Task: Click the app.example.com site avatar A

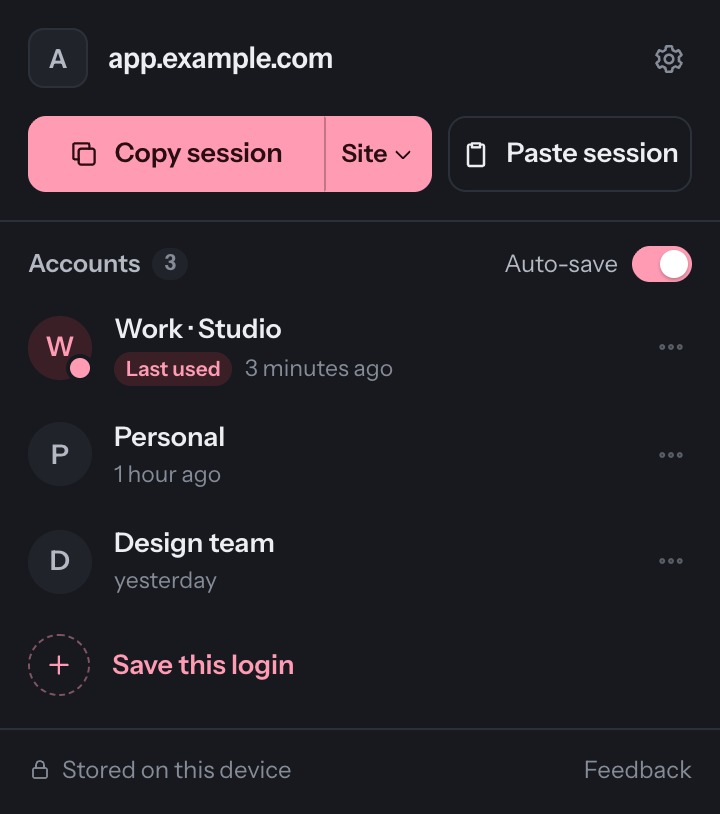Action: point(58,58)
